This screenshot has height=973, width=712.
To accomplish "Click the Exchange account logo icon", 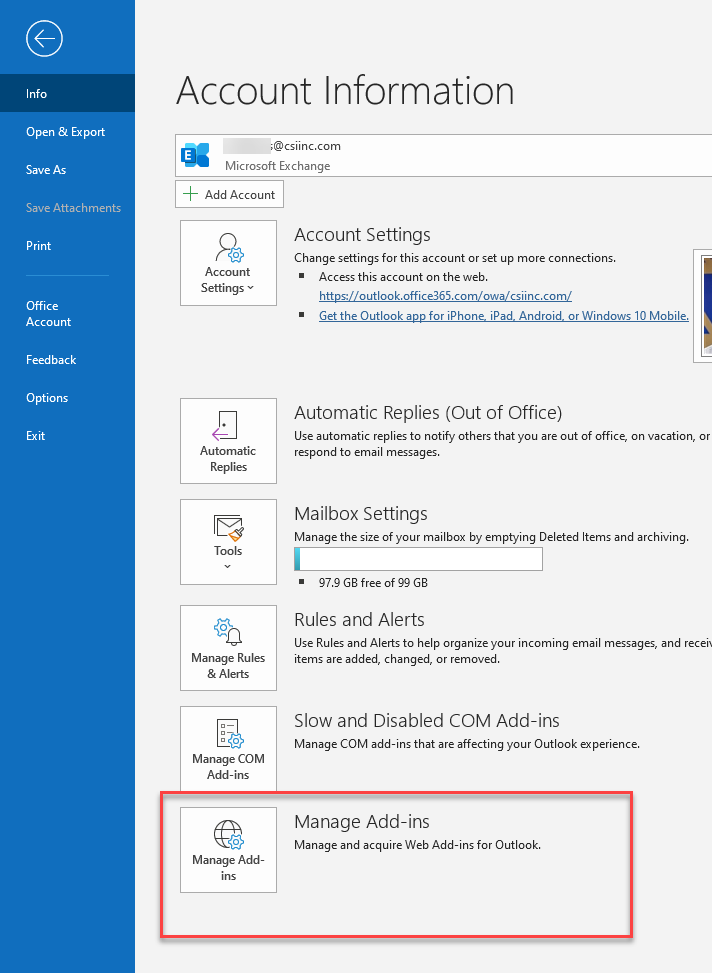I will (196, 155).
